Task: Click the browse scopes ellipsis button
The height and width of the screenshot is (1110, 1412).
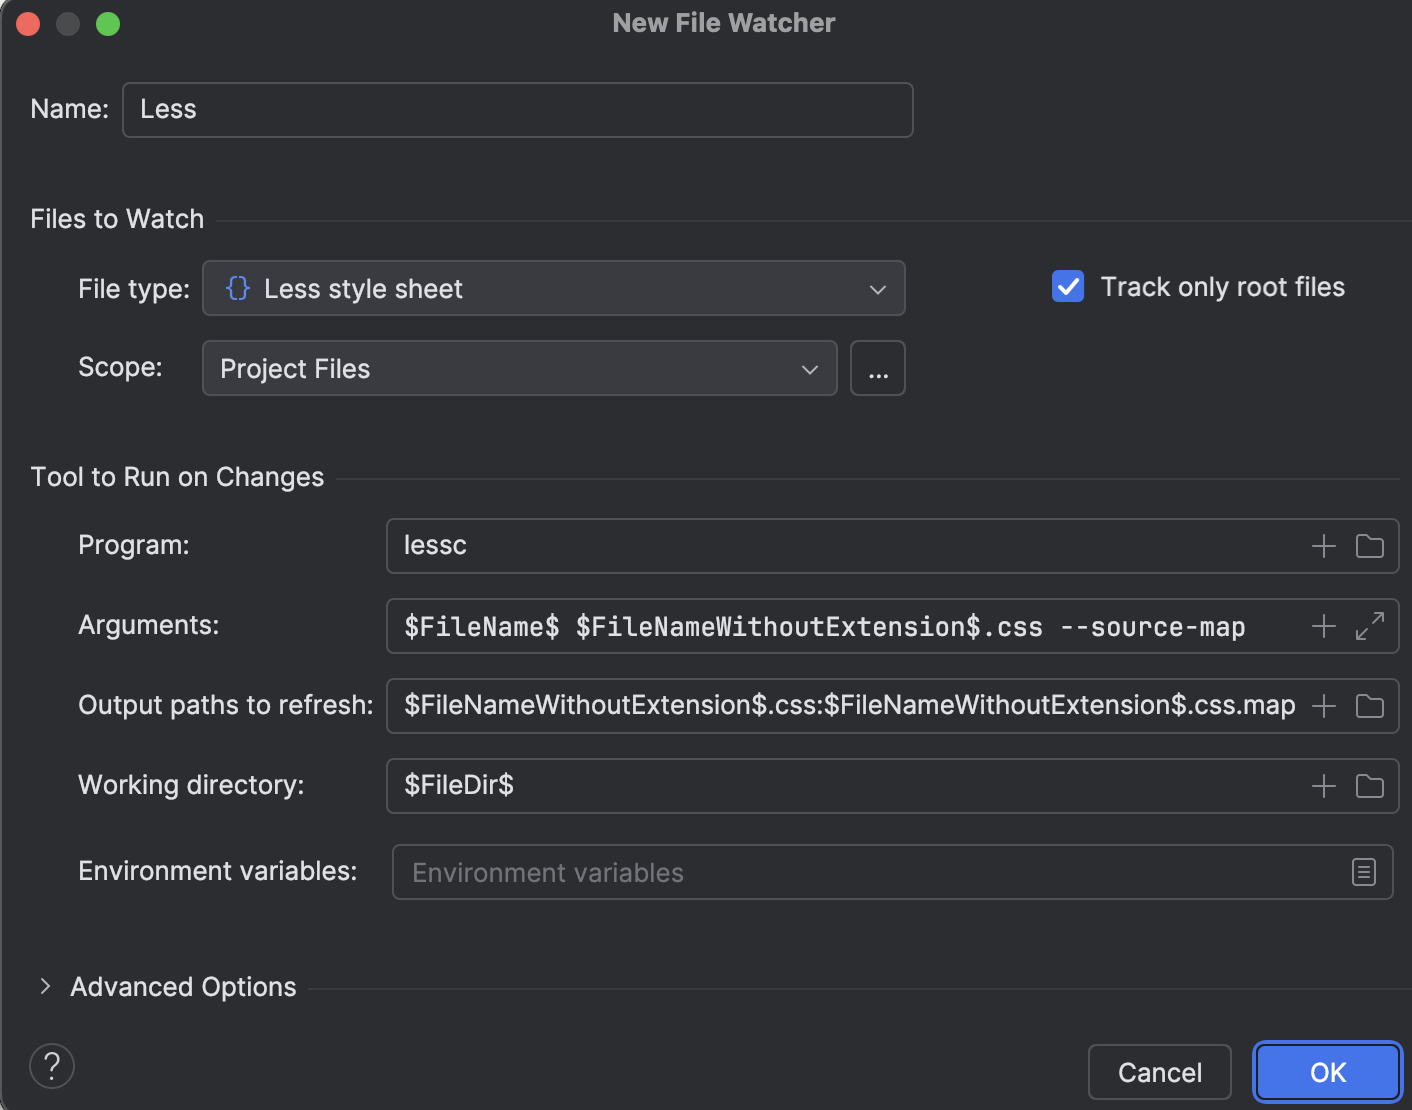Action: point(877,368)
